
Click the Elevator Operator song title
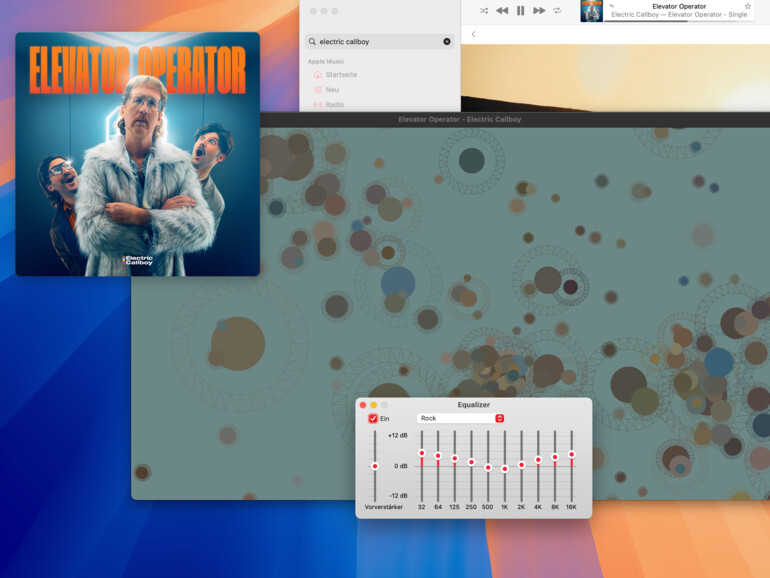click(x=679, y=6)
